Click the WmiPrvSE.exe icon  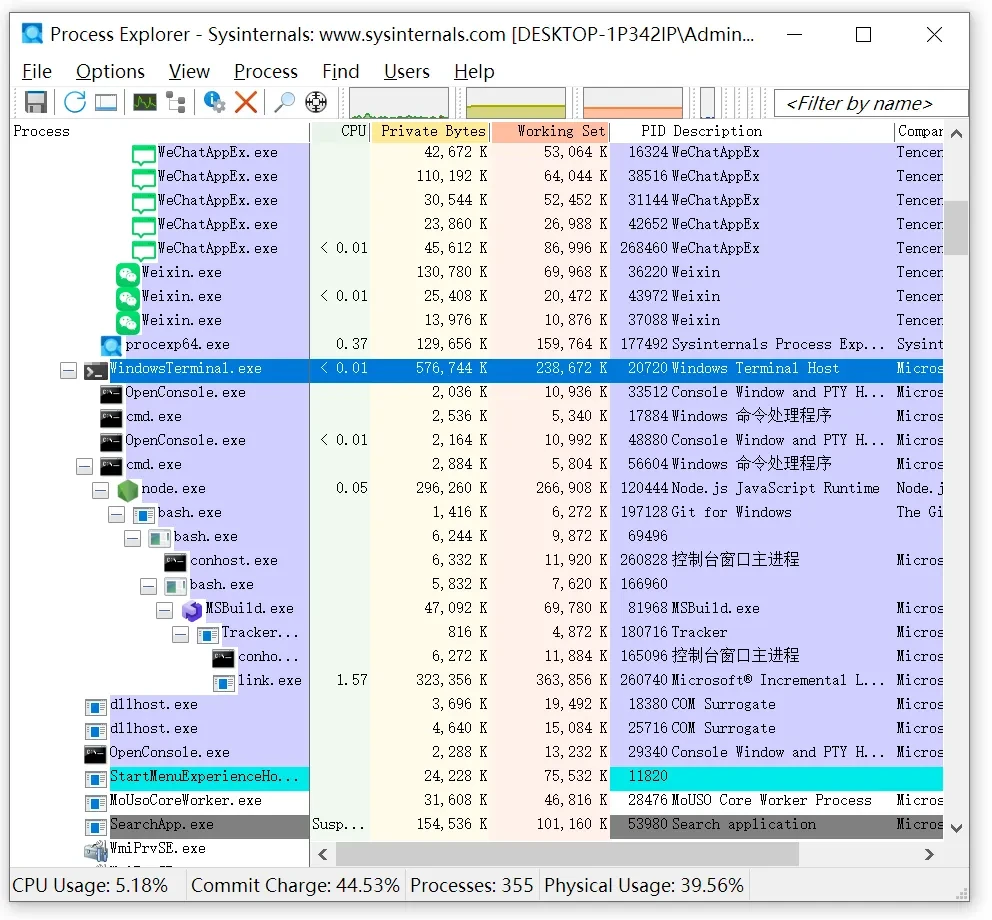(x=96, y=850)
